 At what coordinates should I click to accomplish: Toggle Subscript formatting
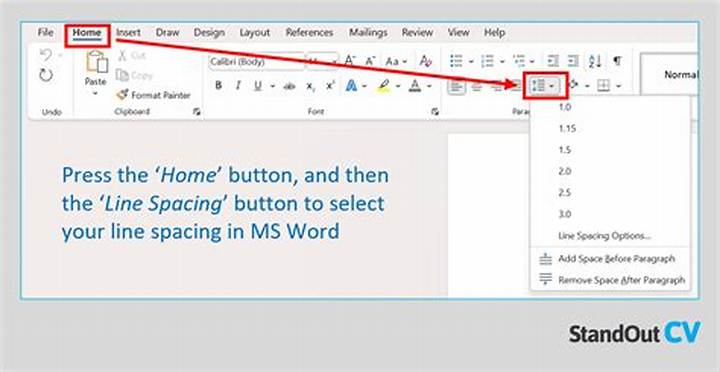pos(310,86)
